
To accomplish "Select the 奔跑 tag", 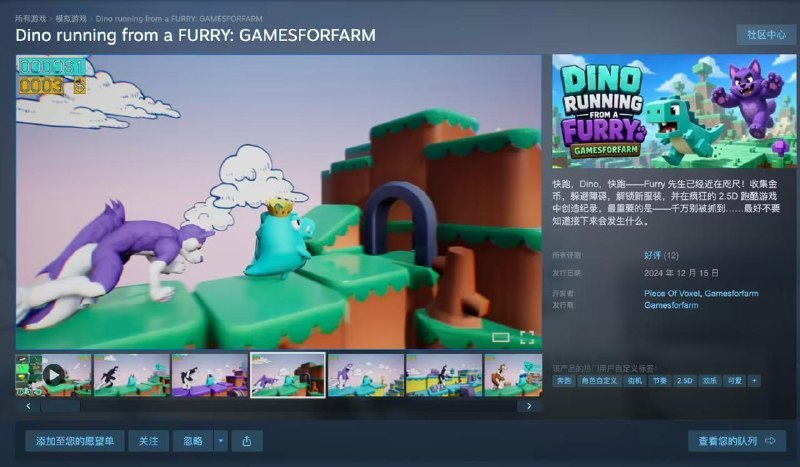I will click(x=564, y=381).
